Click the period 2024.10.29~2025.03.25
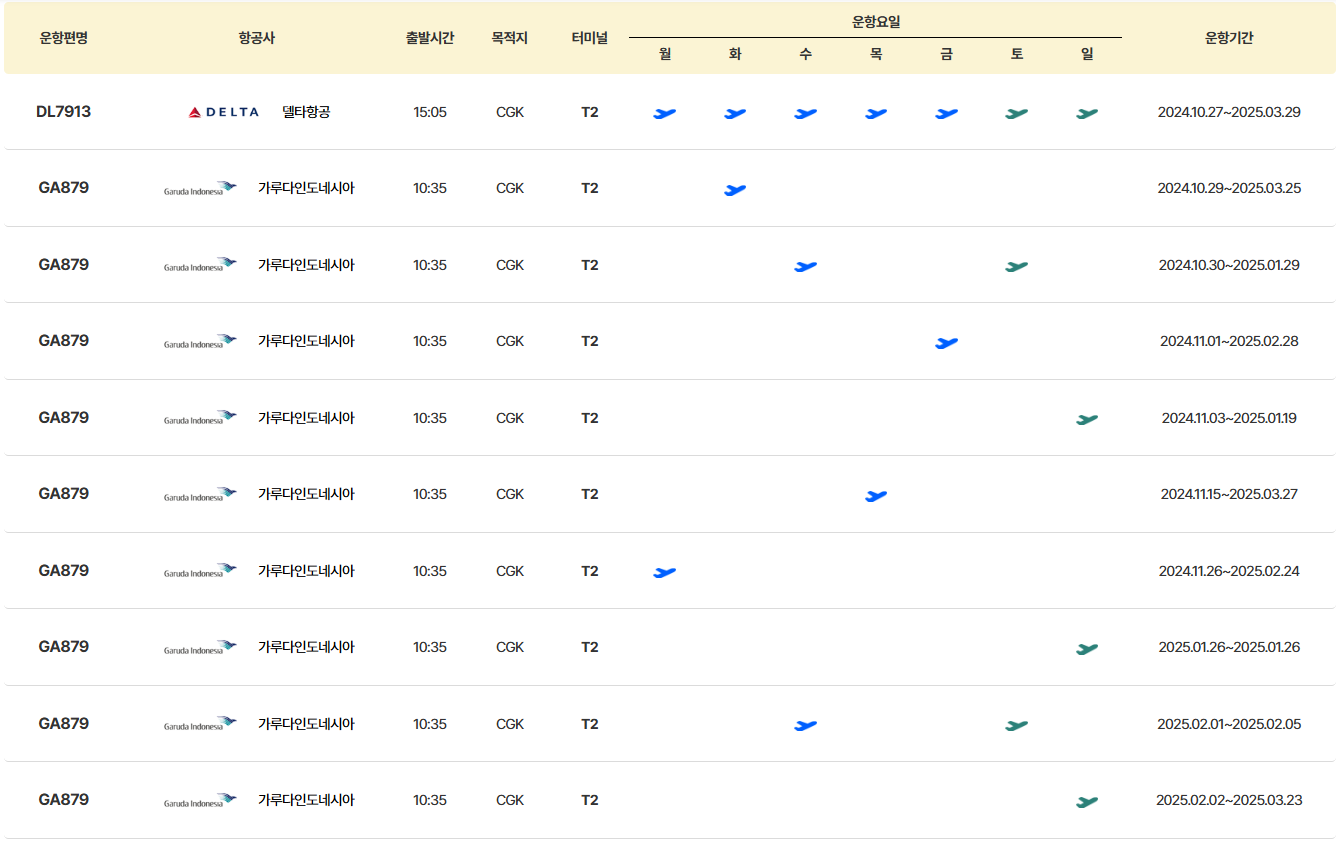Screen dimensions: 1336x842 pos(1229,188)
